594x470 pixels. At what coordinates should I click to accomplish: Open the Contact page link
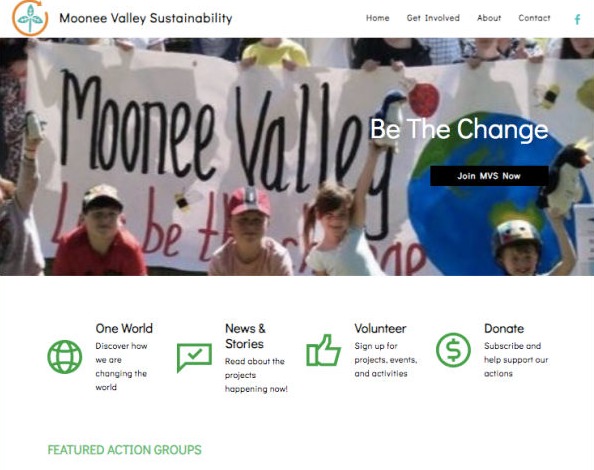534,18
